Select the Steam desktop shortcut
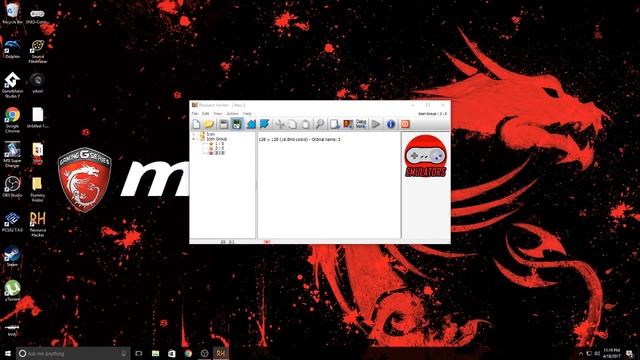Screen dimensions: 640x360 click(12, 256)
